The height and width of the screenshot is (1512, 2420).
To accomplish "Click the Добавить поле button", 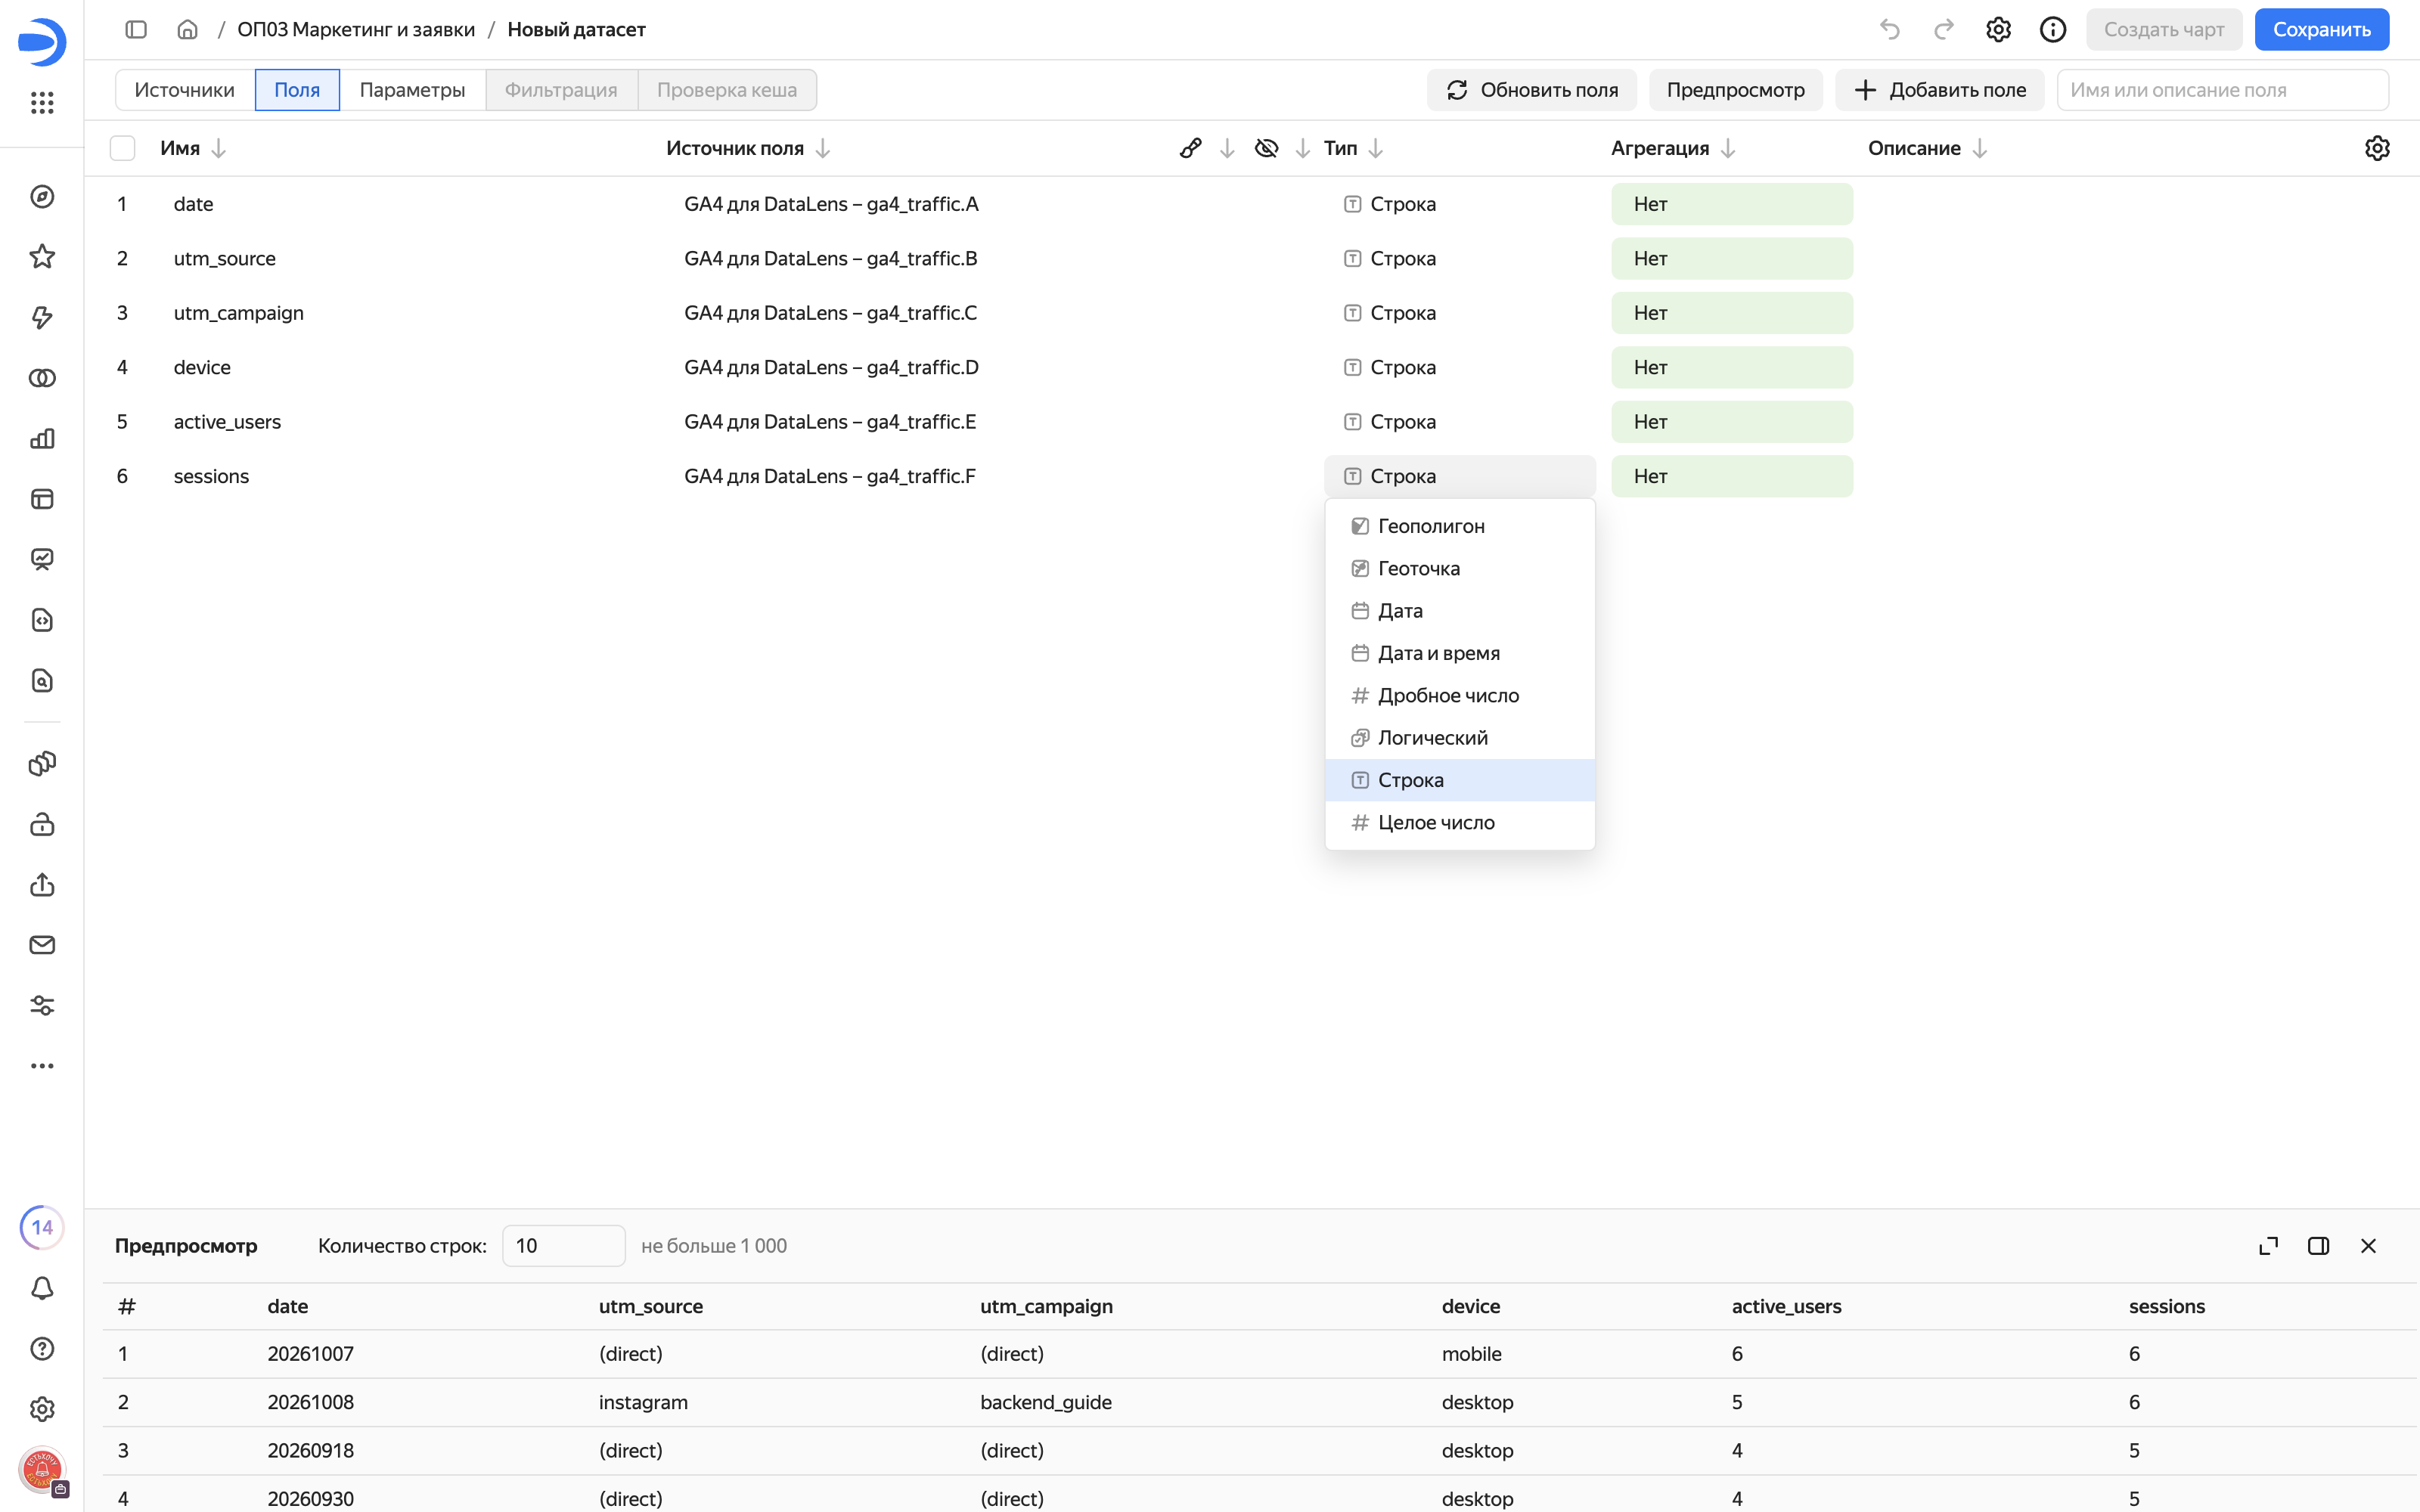I will (x=1939, y=90).
